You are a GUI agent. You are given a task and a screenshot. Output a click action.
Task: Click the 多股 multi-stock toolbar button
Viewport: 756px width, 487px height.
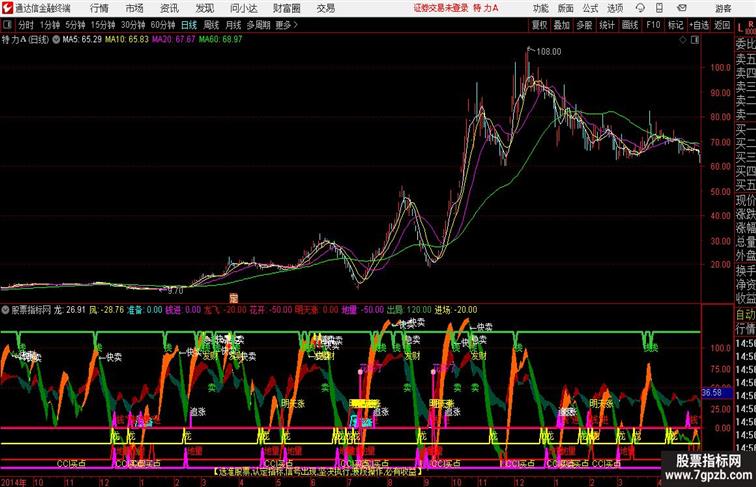pos(584,25)
